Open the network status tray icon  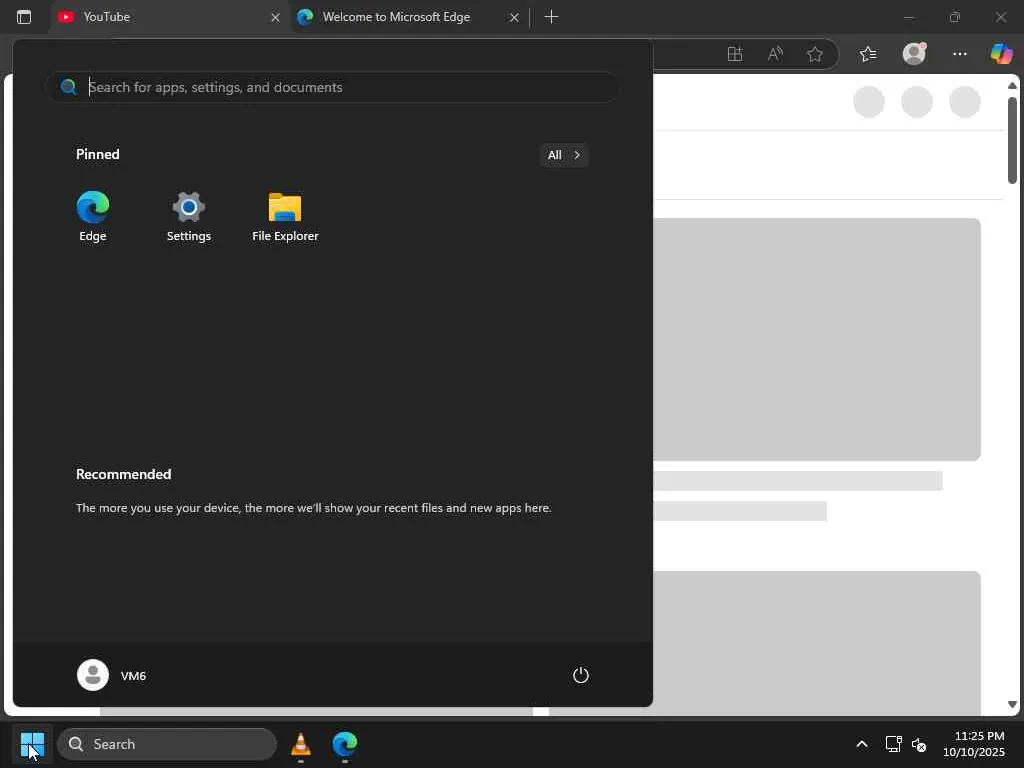tap(893, 744)
